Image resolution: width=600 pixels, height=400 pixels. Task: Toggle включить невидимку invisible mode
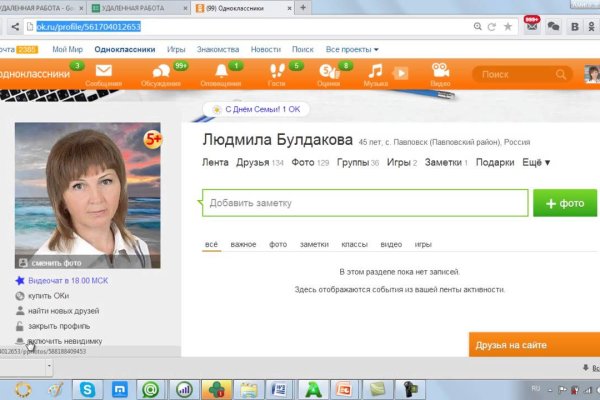60,341
